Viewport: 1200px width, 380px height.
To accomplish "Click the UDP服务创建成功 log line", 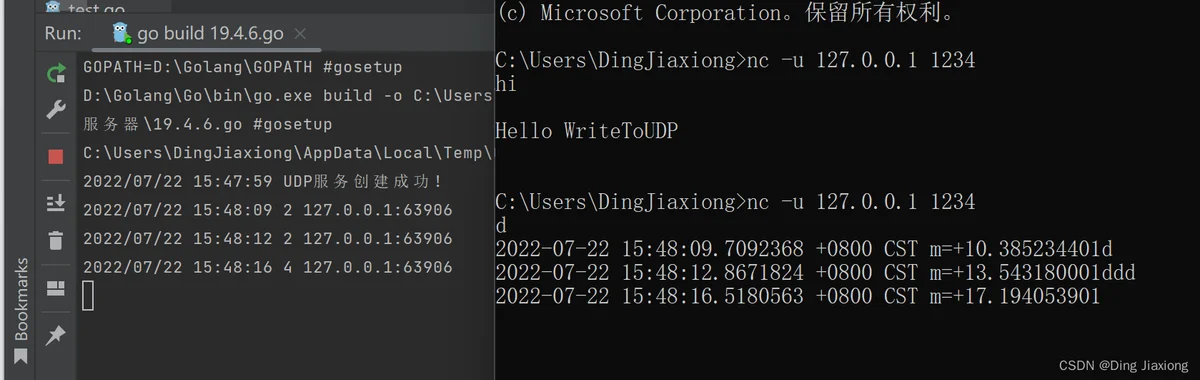I will 263,182.
